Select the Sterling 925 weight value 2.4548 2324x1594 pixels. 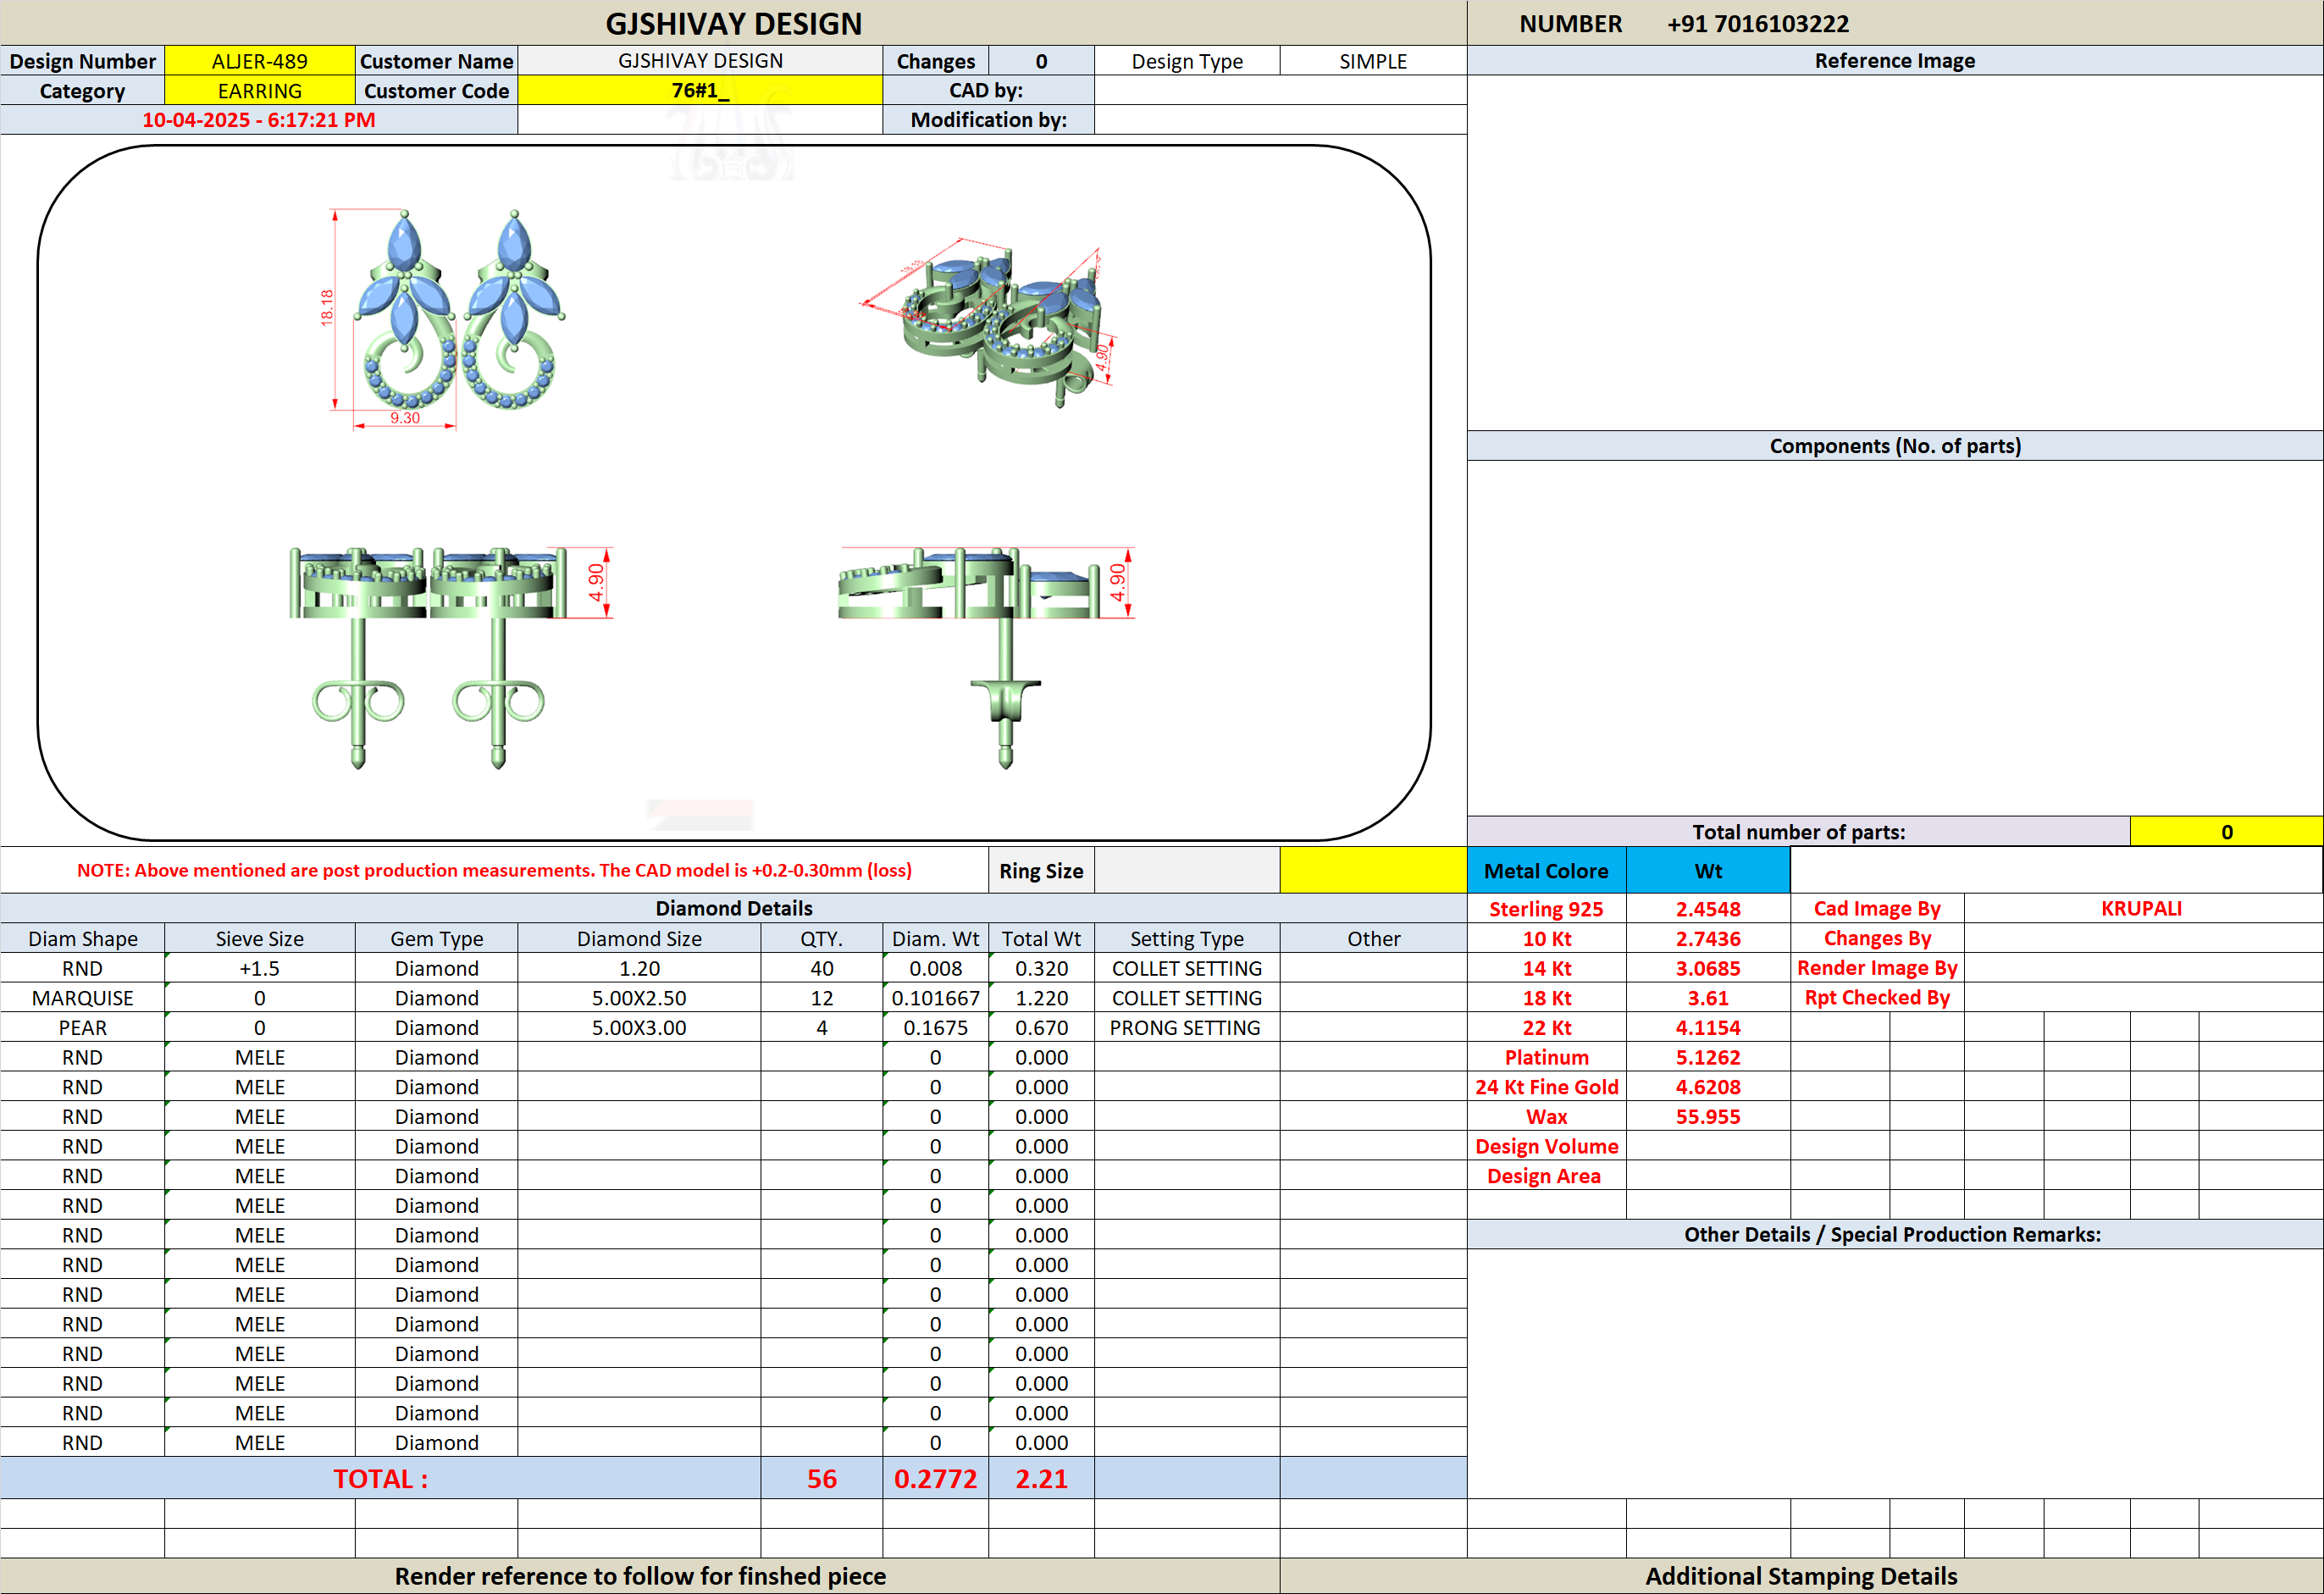1708,909
